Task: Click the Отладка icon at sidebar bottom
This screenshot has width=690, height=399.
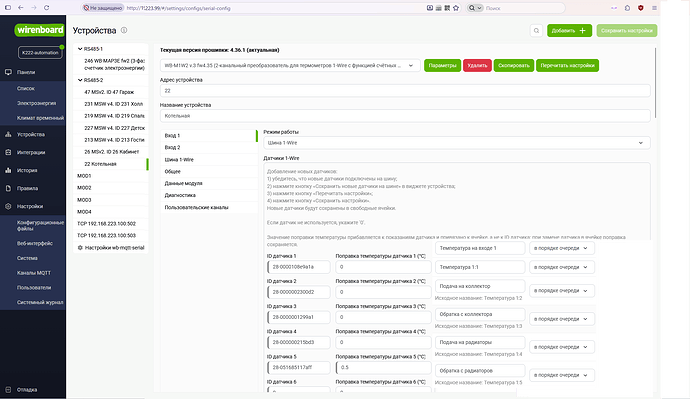Action: (8, 390)
